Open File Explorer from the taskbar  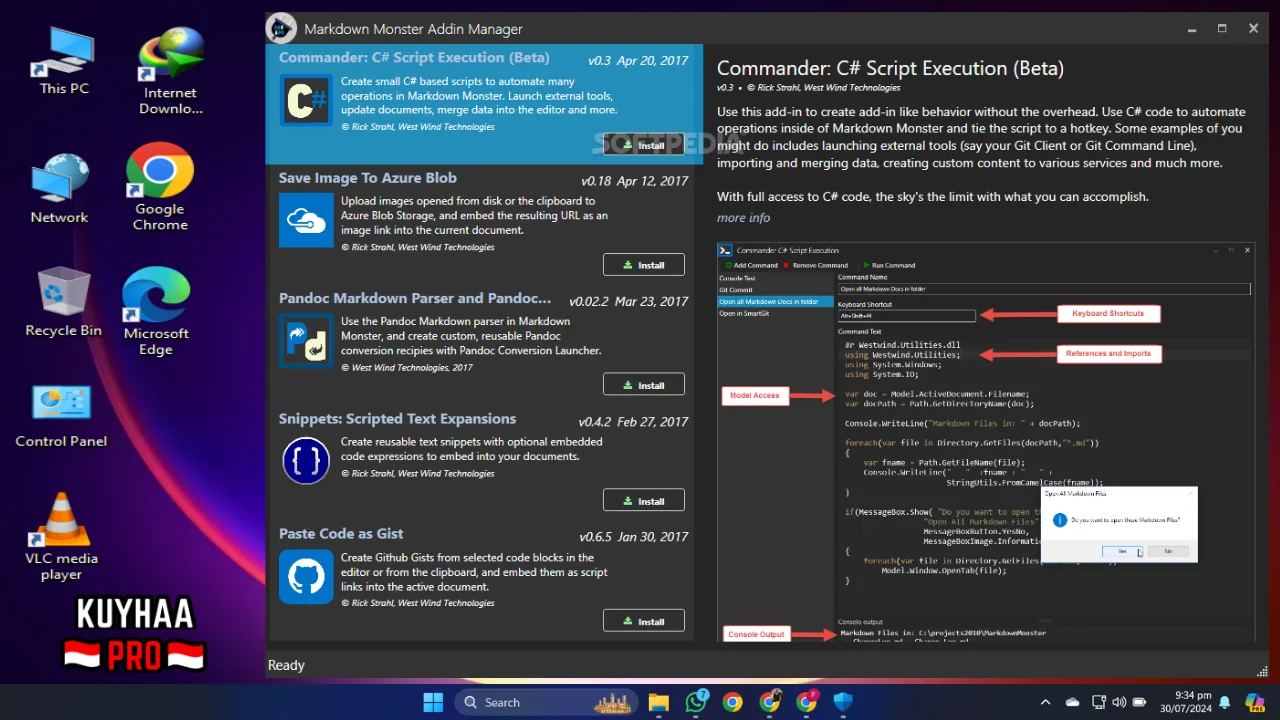click(658, 702)
